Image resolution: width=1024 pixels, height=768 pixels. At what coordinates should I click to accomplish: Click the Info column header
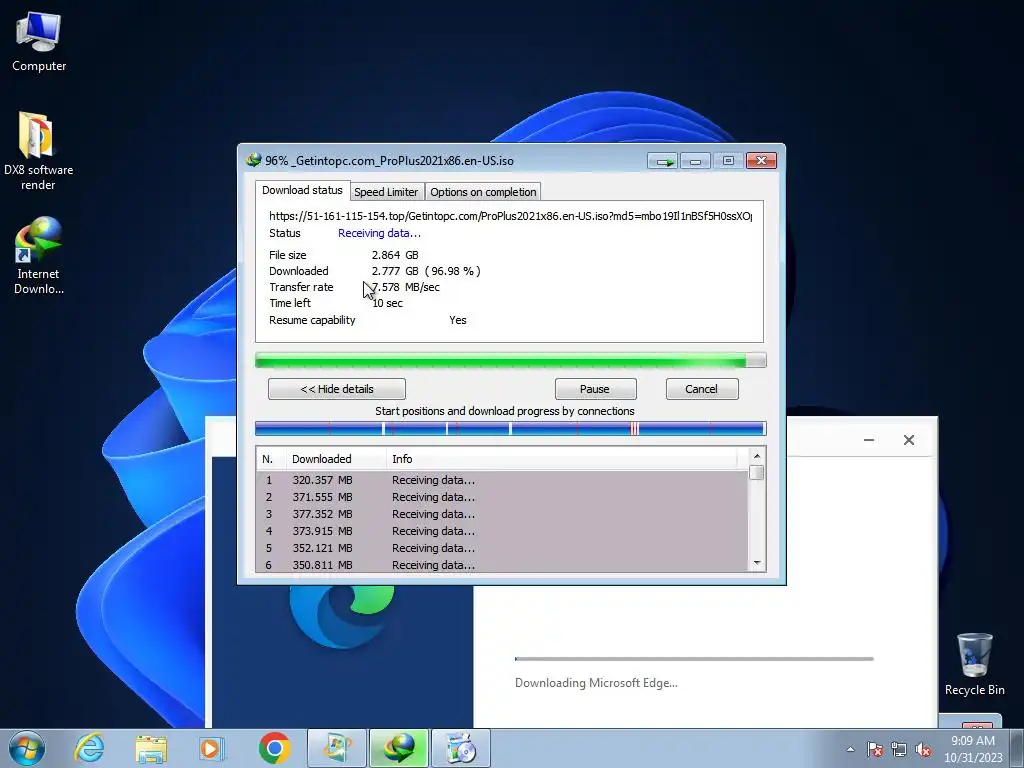562,459
